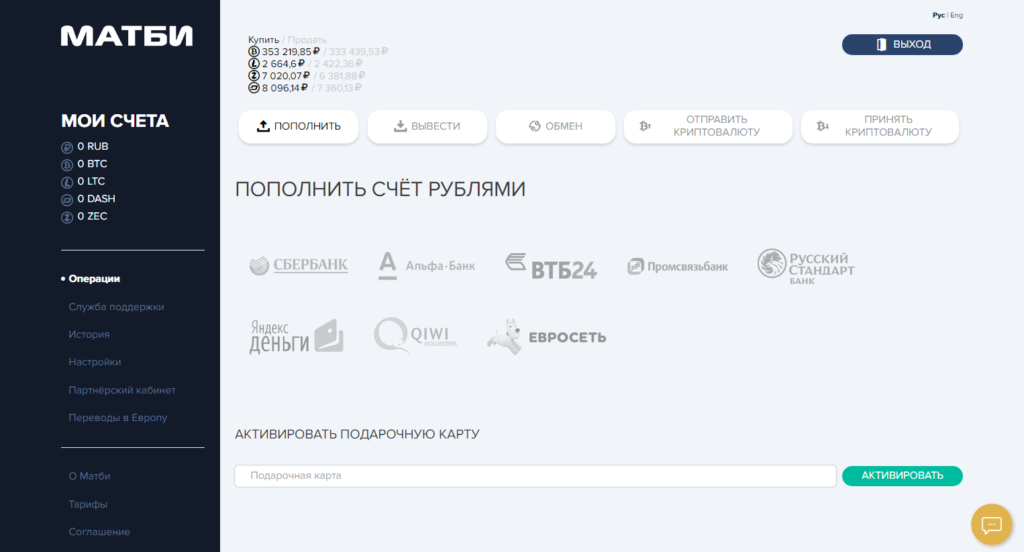Screen dimensions: 1024x552
Task: Switch language to Eng
Action: click(957, 15)
